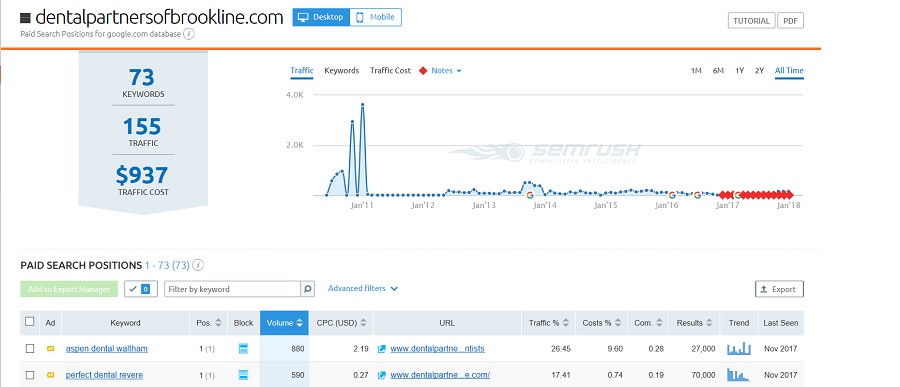This screenshot has height=387, width=900.
Task: Sort by Volume column
Action: click(x=284, y=323)
